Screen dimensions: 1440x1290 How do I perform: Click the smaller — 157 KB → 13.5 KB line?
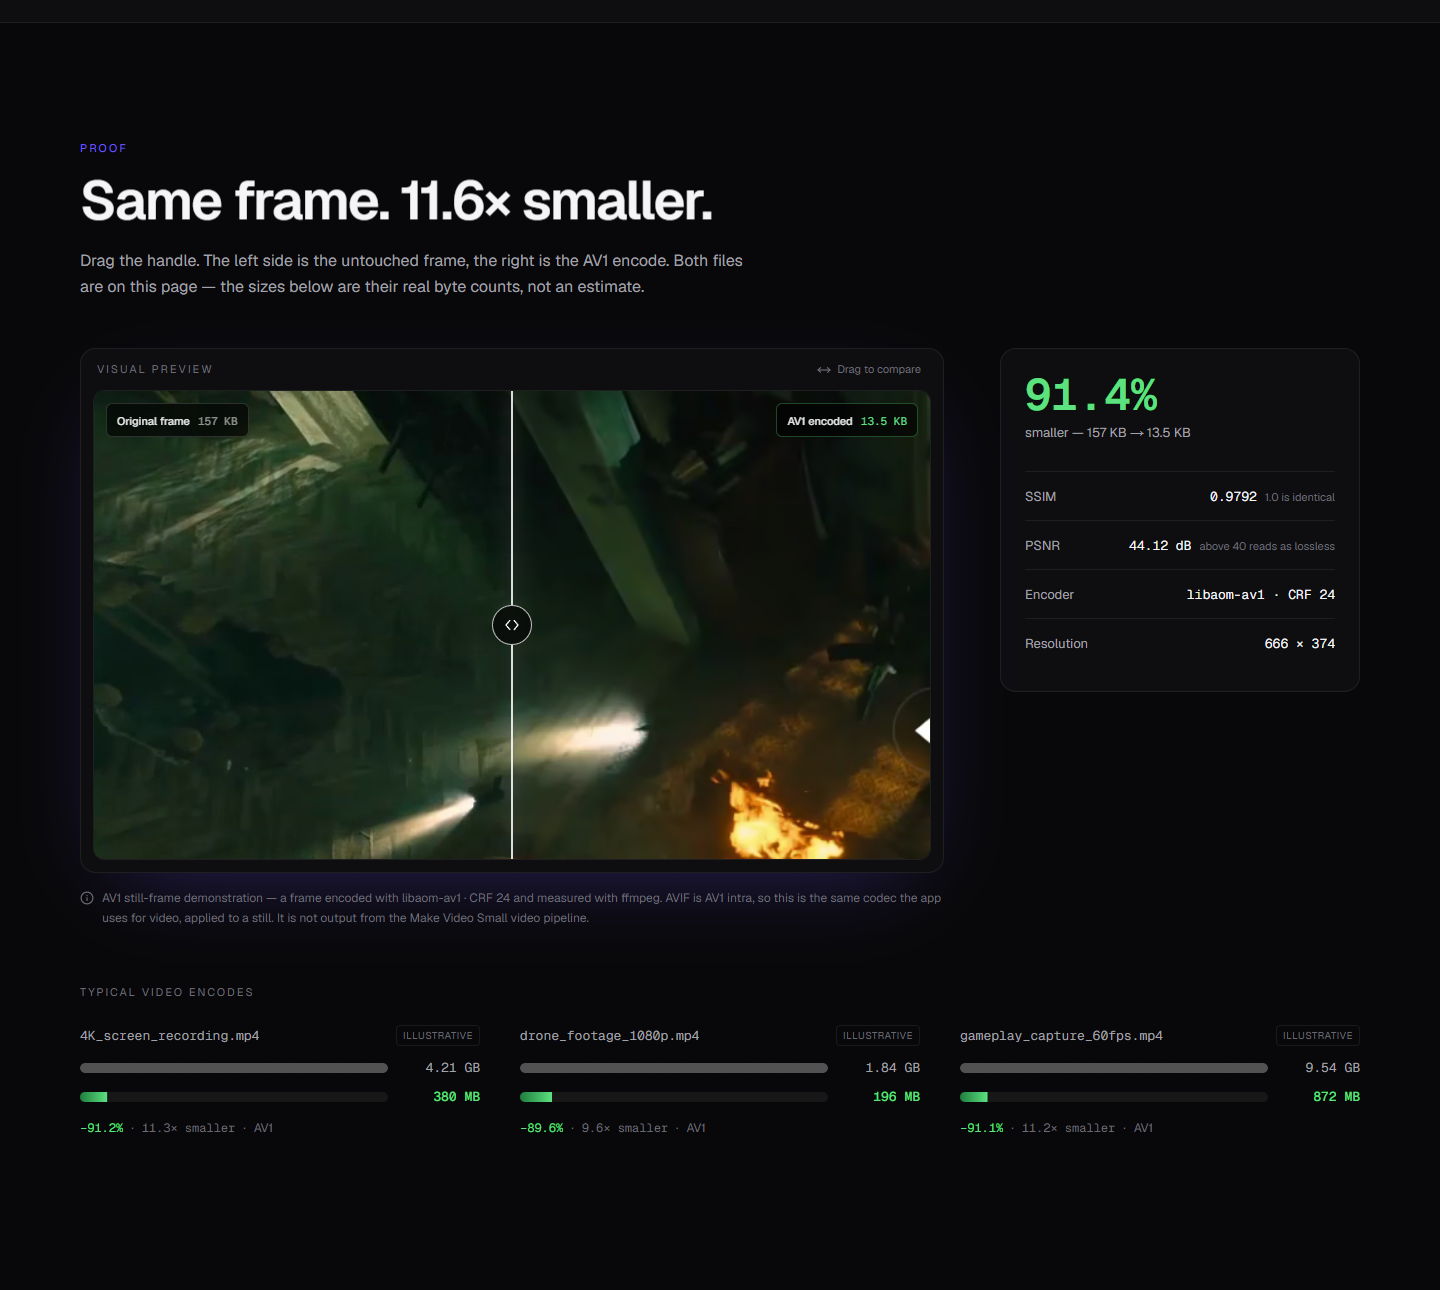coord(1108,433)
